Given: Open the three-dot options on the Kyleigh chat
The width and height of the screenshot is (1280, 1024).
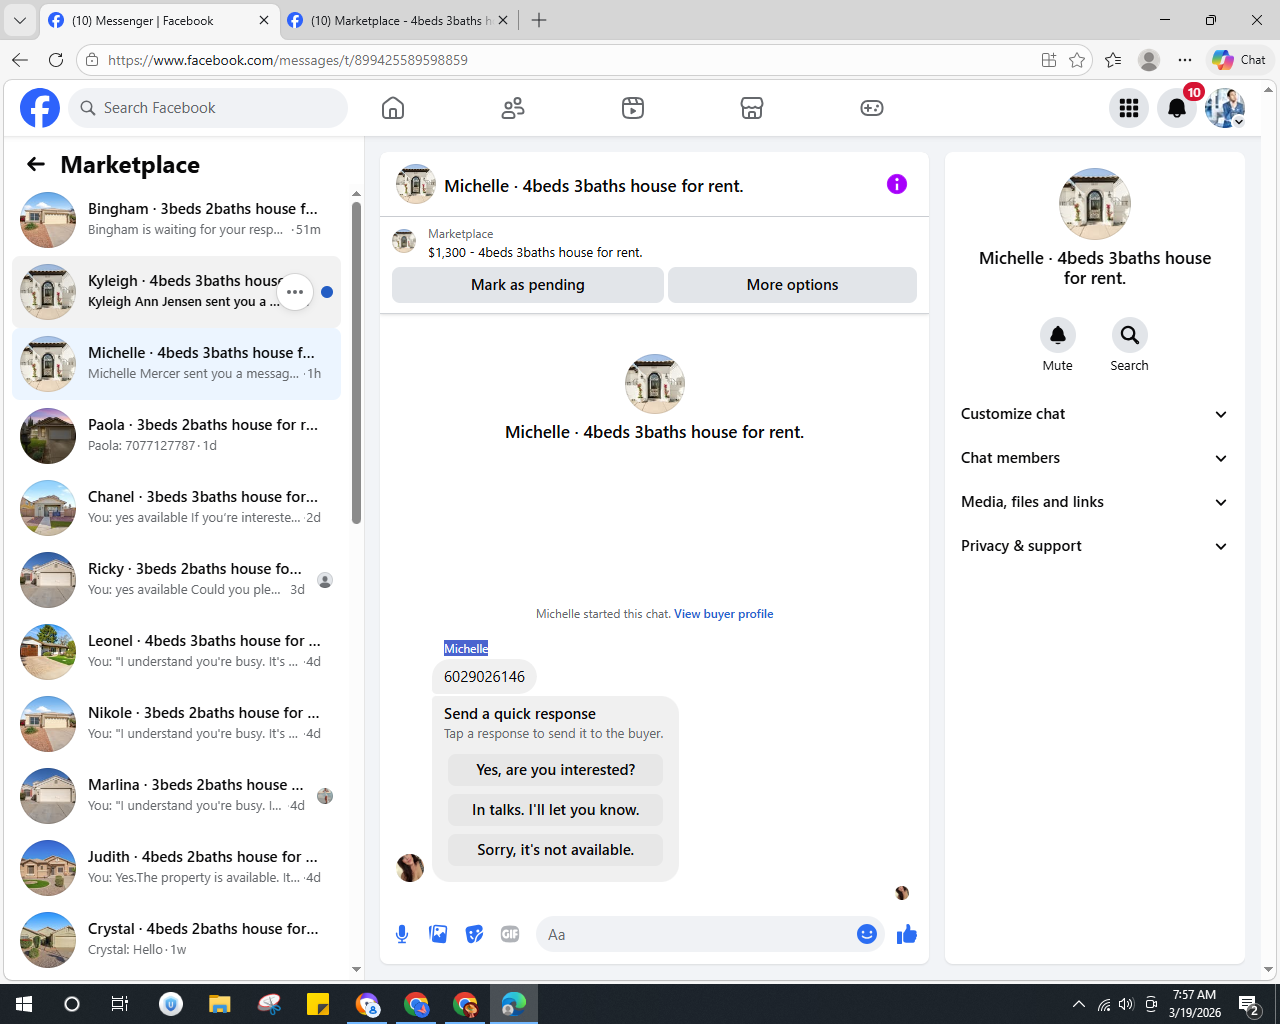Looking at the screenshot, I should pos(295,292).
